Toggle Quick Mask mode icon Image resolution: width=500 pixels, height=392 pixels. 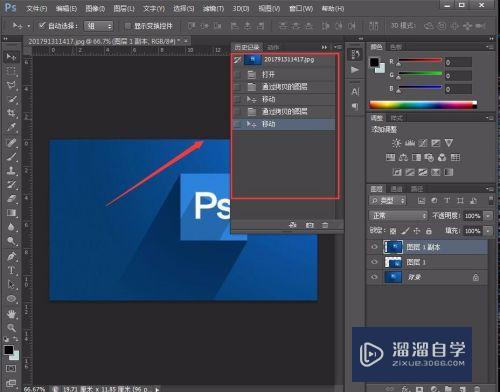11,369
